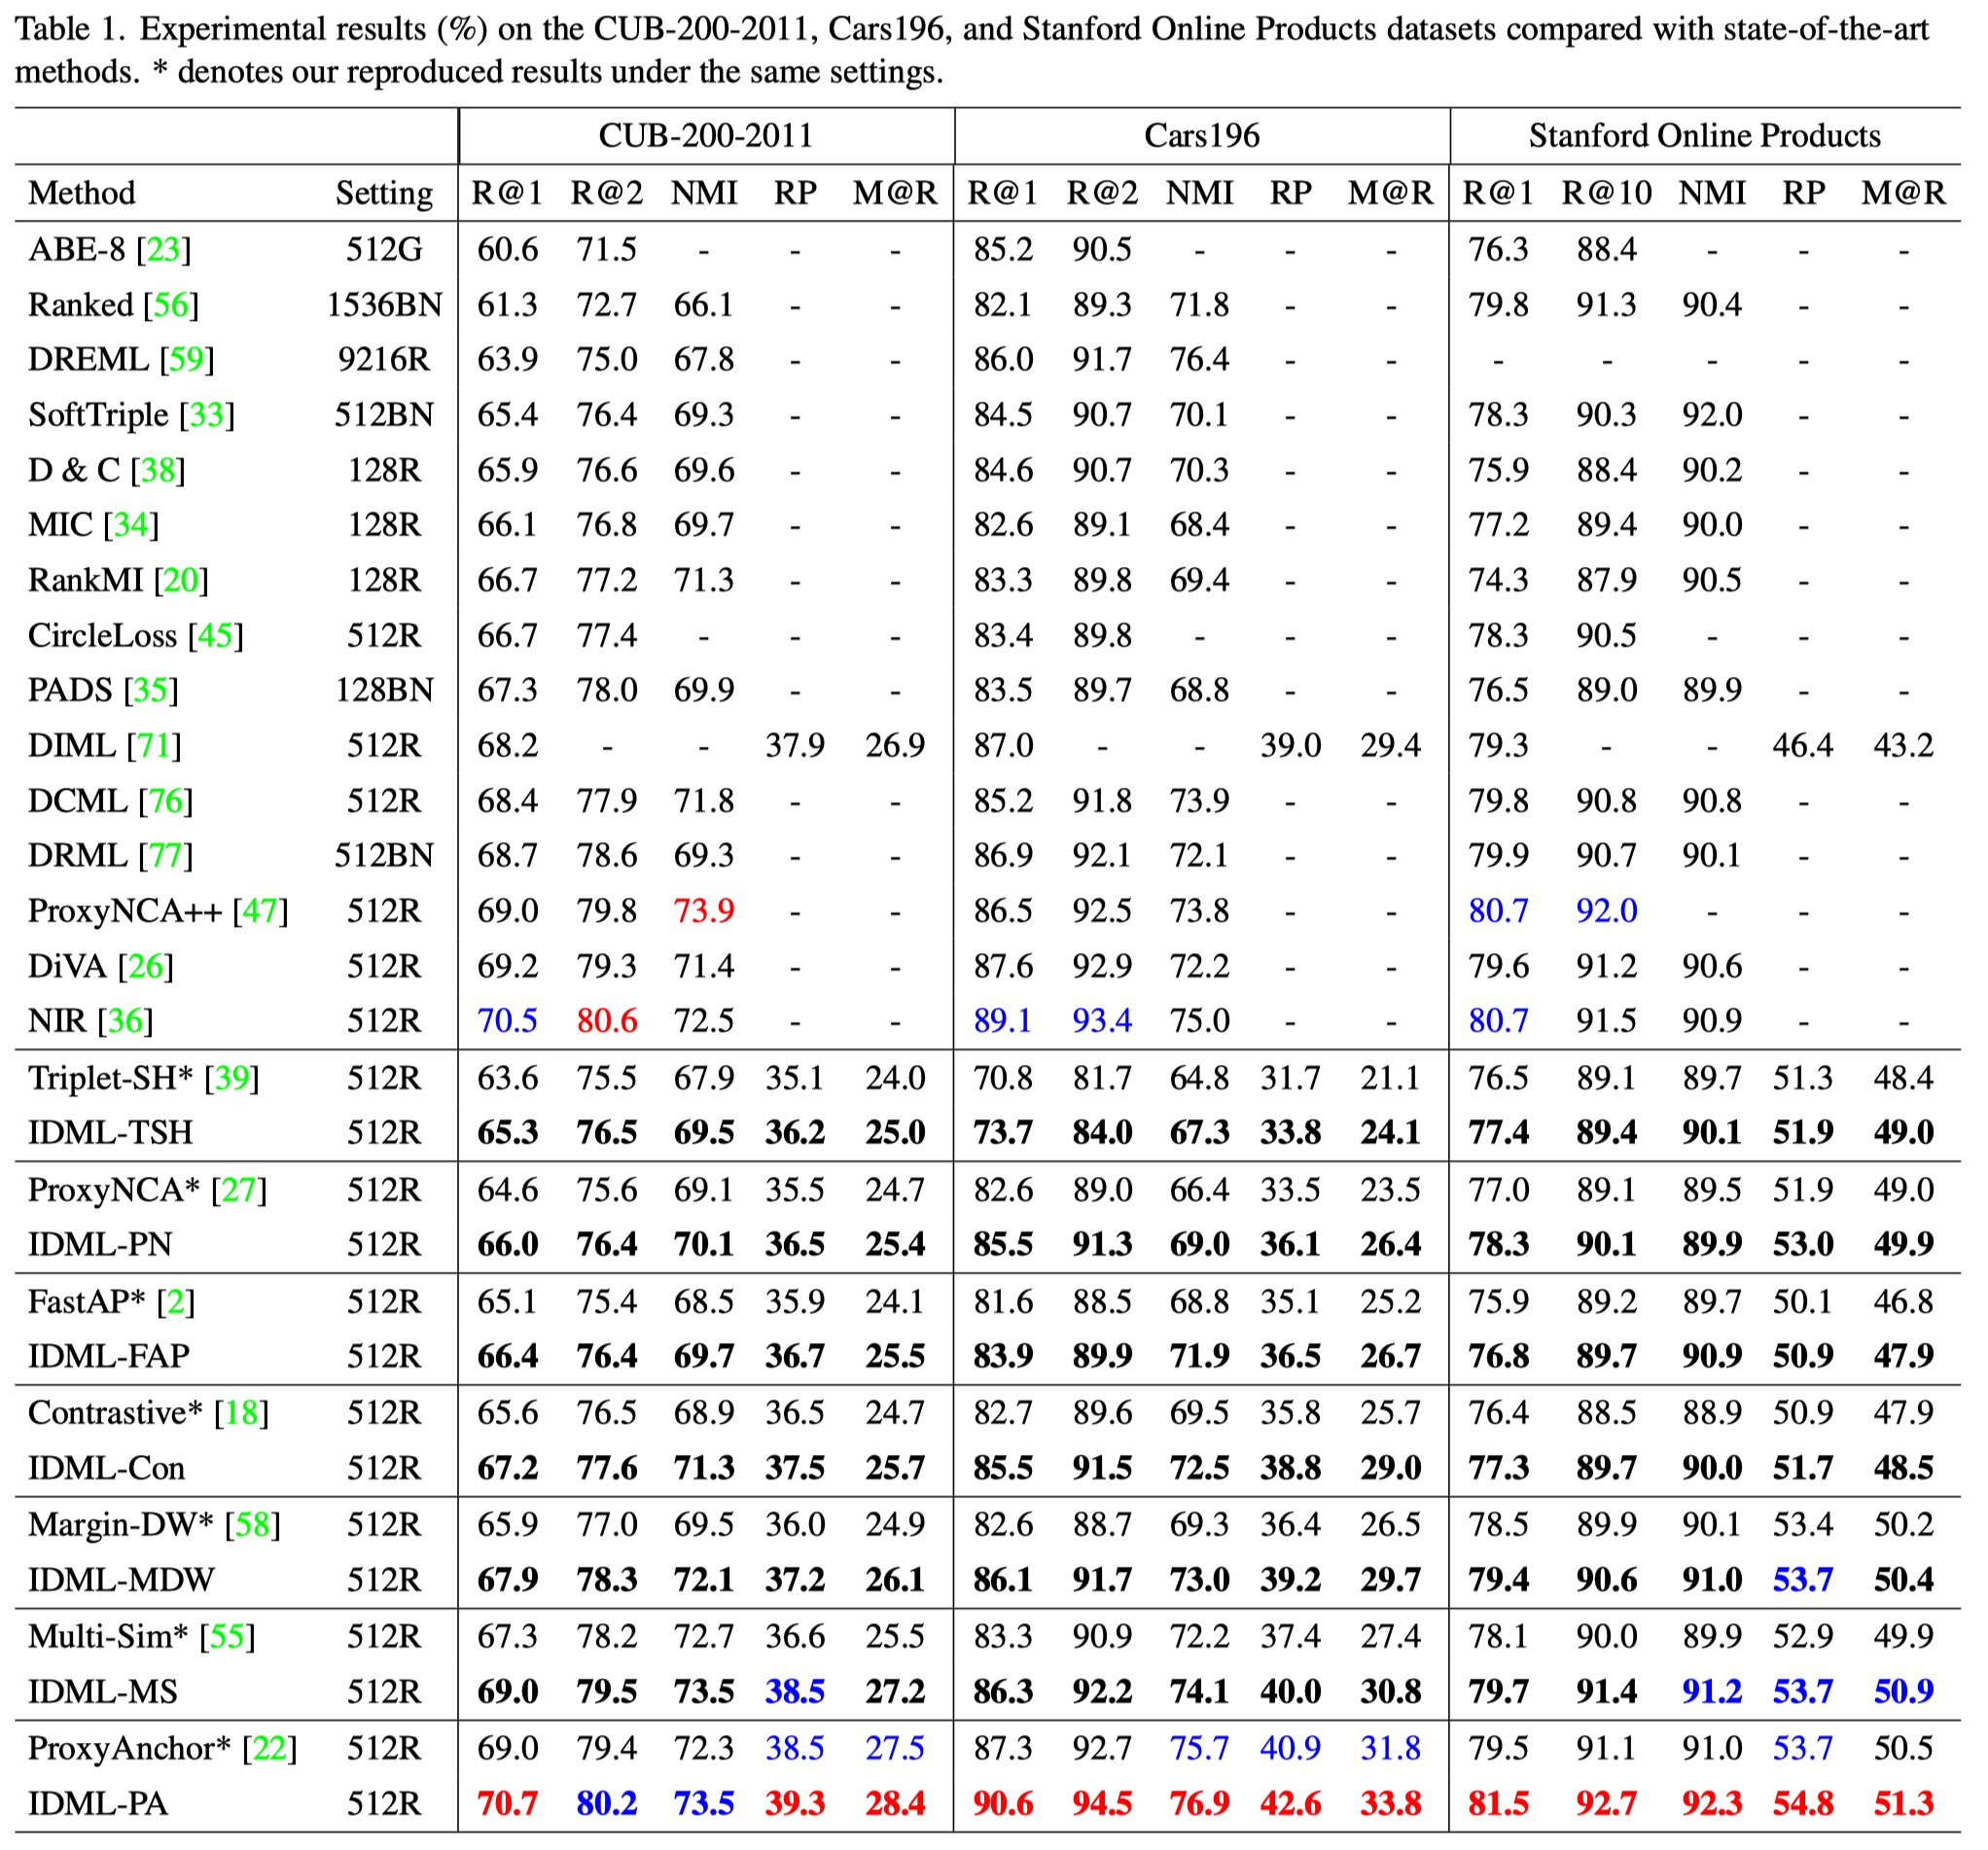
Task: Click the DREML citation 59
Action: [x=186, y=359]
